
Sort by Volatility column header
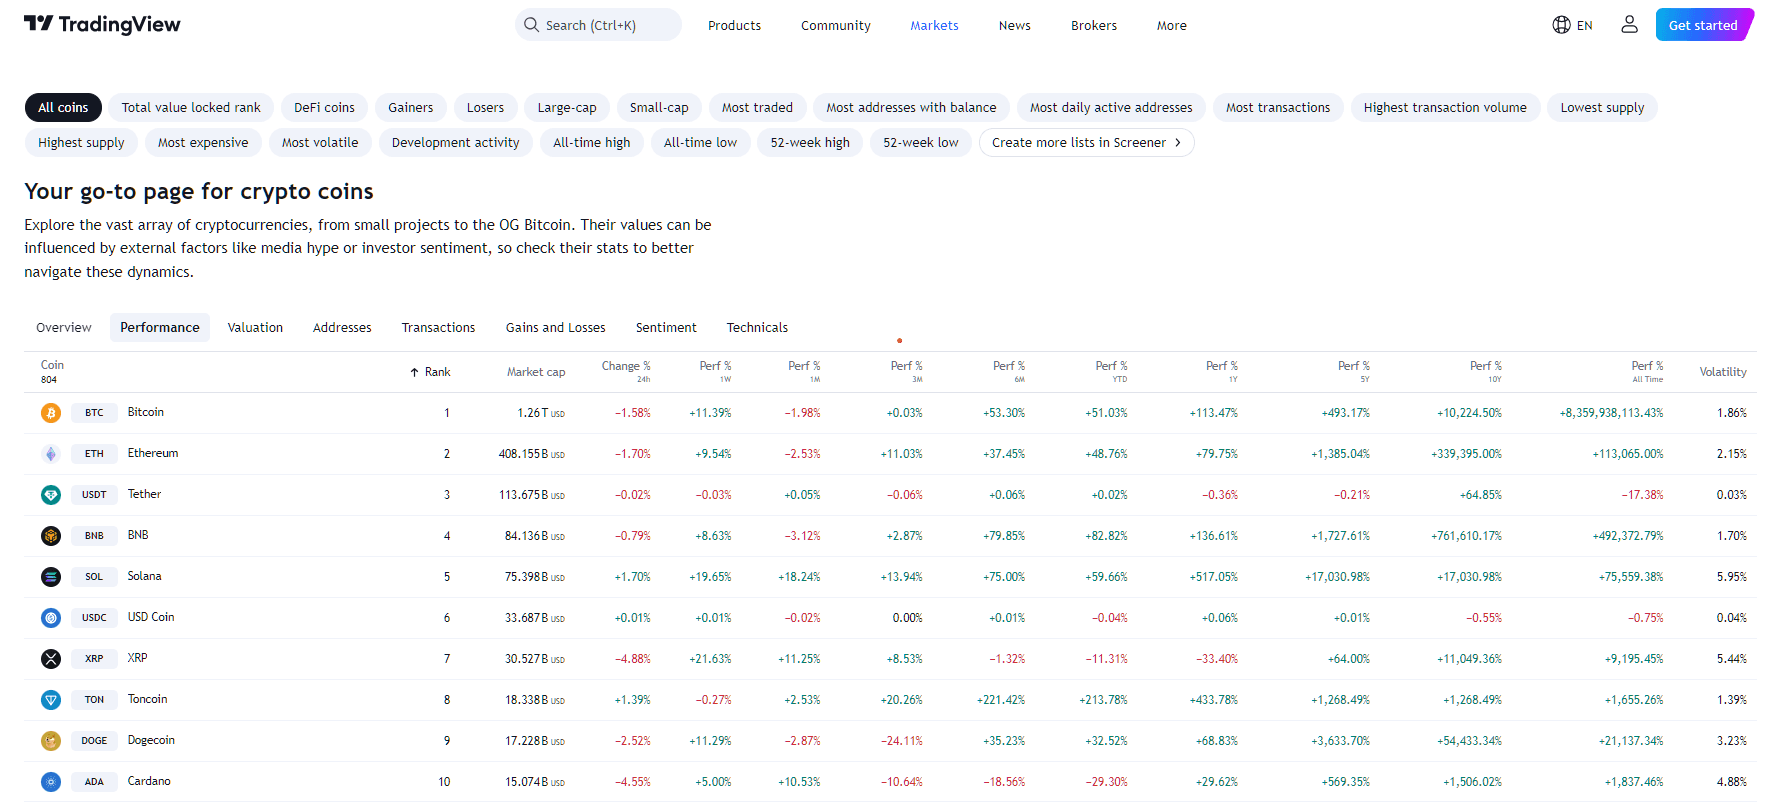(x=1722, y=372)
